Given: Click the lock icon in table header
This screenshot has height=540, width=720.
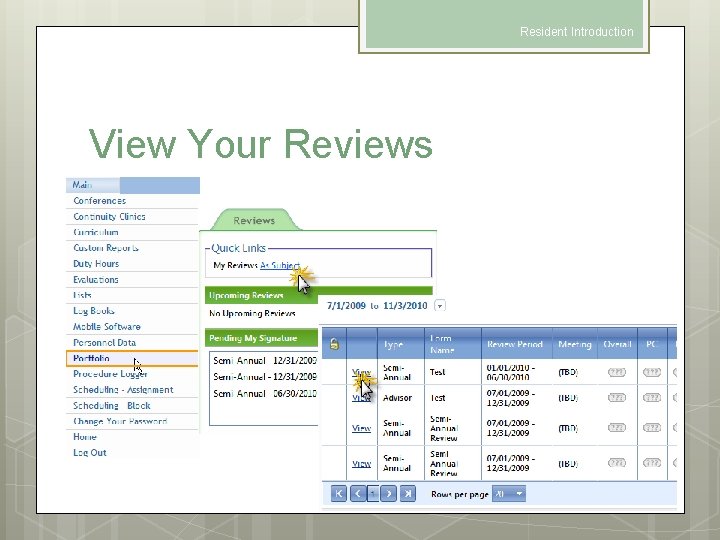Looking at the screenshot, I should (334, 344).
